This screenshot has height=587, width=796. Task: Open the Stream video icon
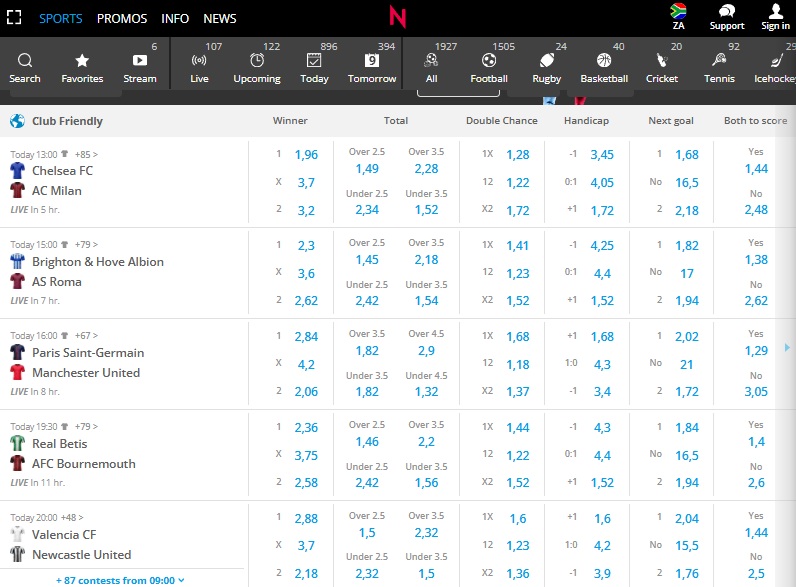[x=140, y=60]
